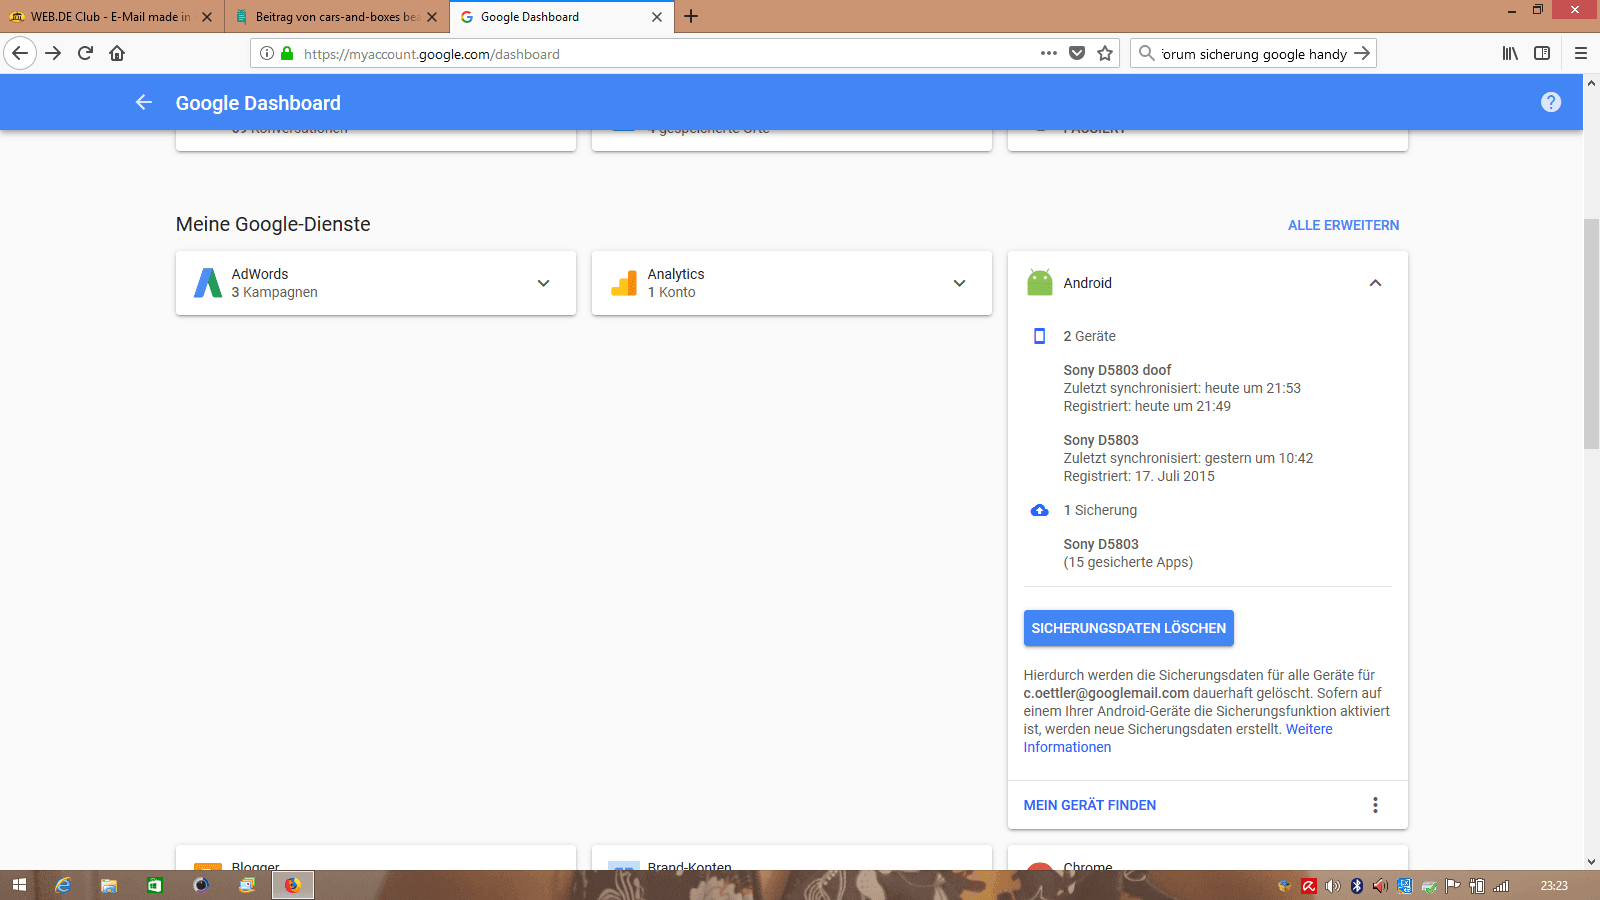Click the 'Meine Google-Dienste' heading

pyautogui.click(x=273, y=224)
